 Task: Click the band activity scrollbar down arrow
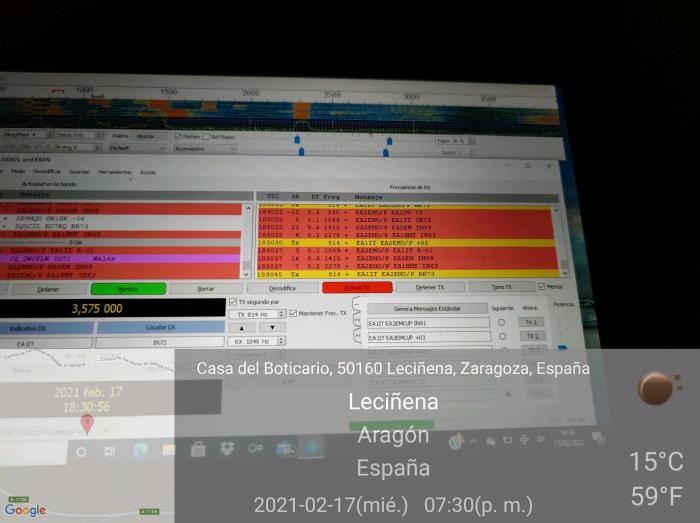(x=246, y=274)
